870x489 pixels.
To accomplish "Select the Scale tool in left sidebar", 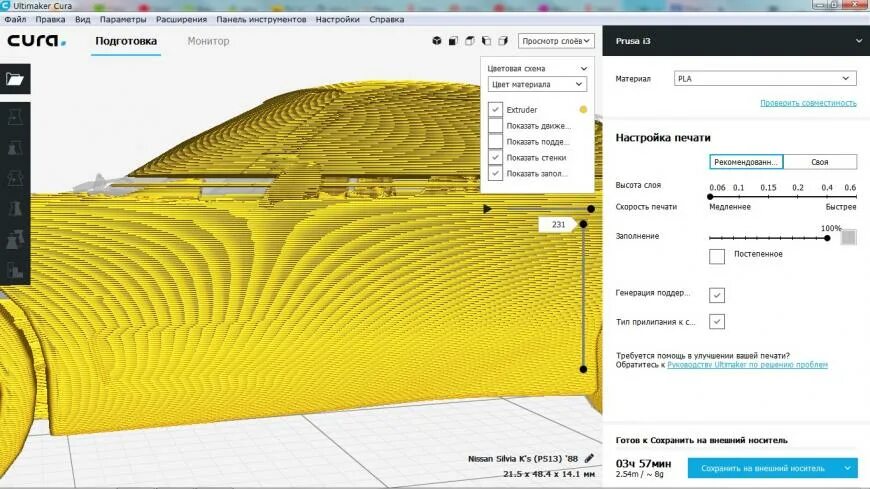I will pos(15,148).
